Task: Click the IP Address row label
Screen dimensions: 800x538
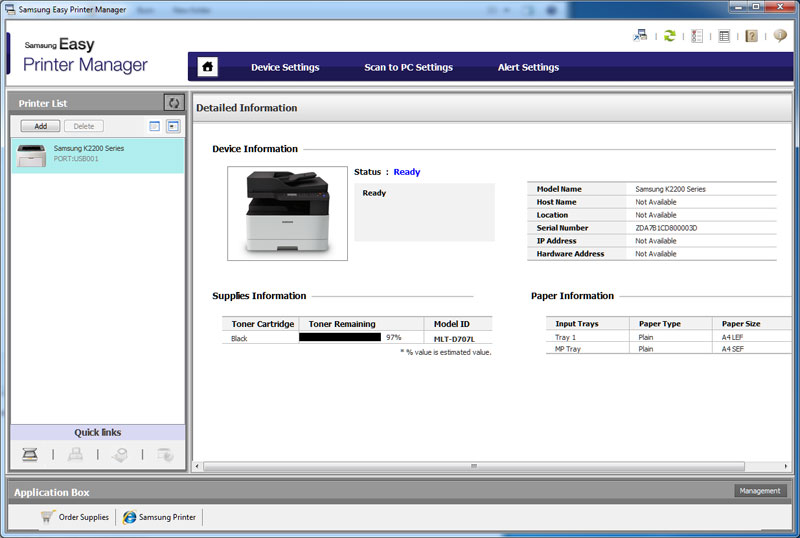Action: tap(556, 240)
